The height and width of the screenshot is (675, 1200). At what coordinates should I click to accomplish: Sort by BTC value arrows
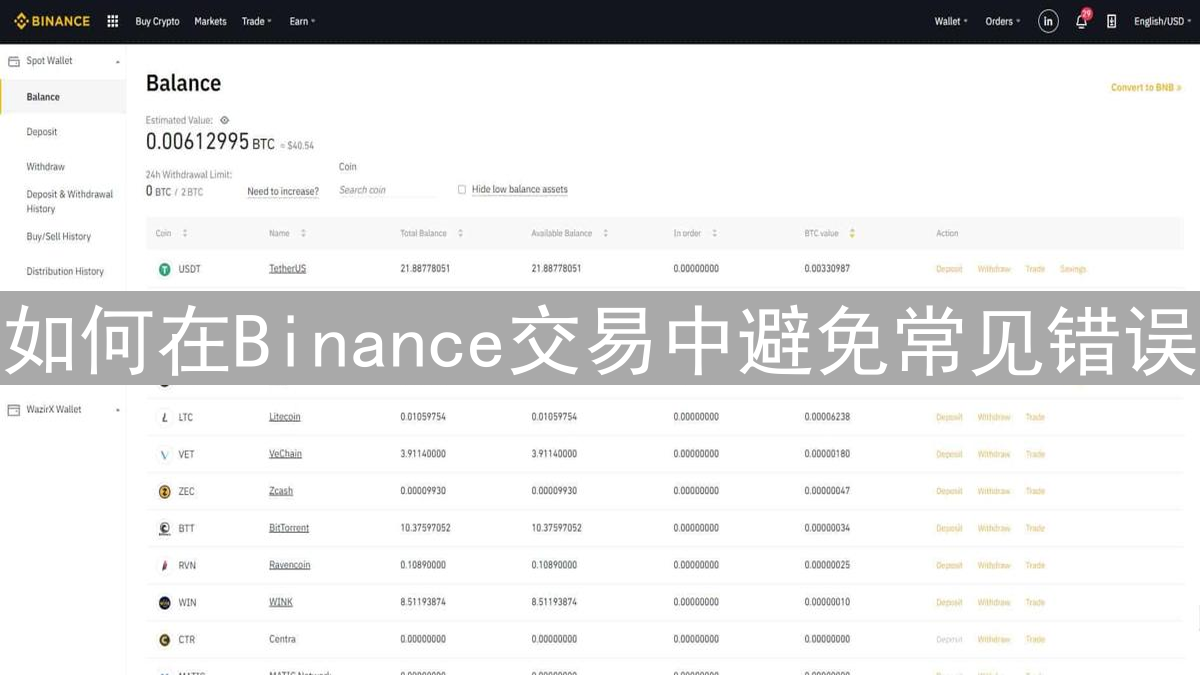click(852, 233)
